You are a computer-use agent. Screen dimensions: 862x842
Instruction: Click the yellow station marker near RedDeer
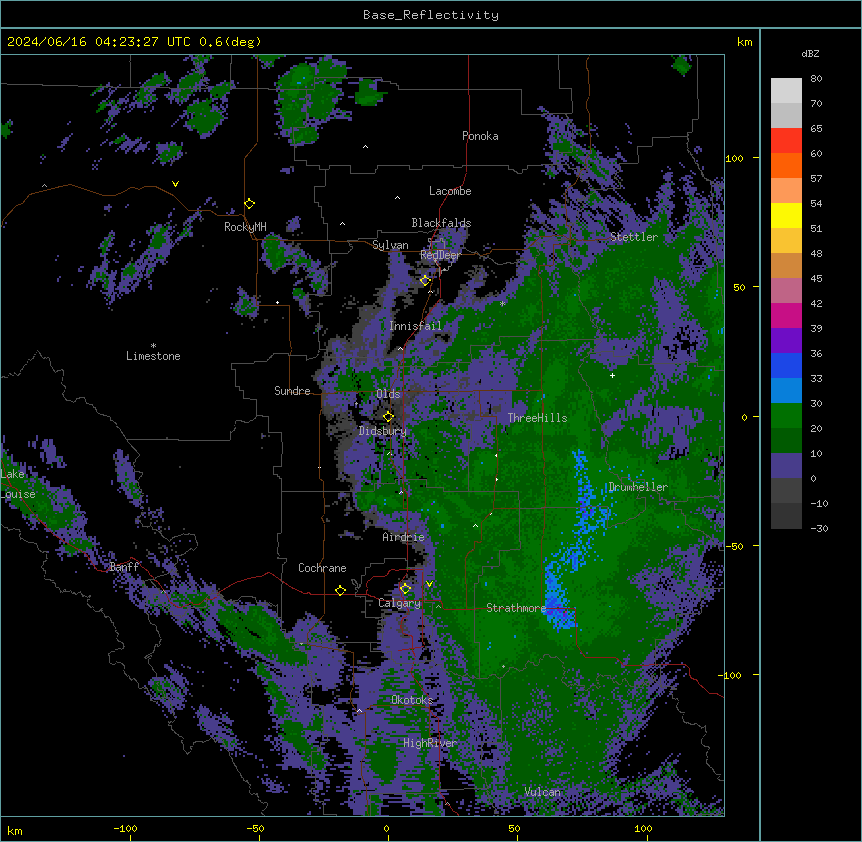coord(425,280)
